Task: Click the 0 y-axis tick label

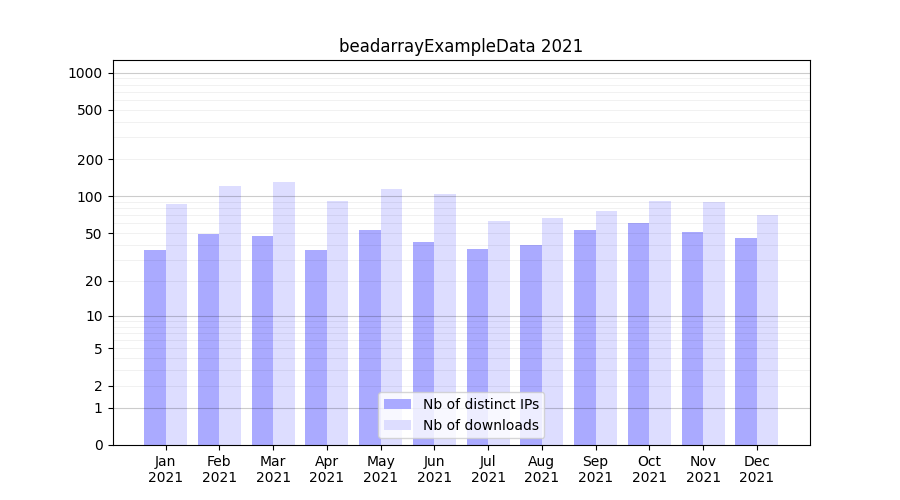Action: [x=98, y=445]
